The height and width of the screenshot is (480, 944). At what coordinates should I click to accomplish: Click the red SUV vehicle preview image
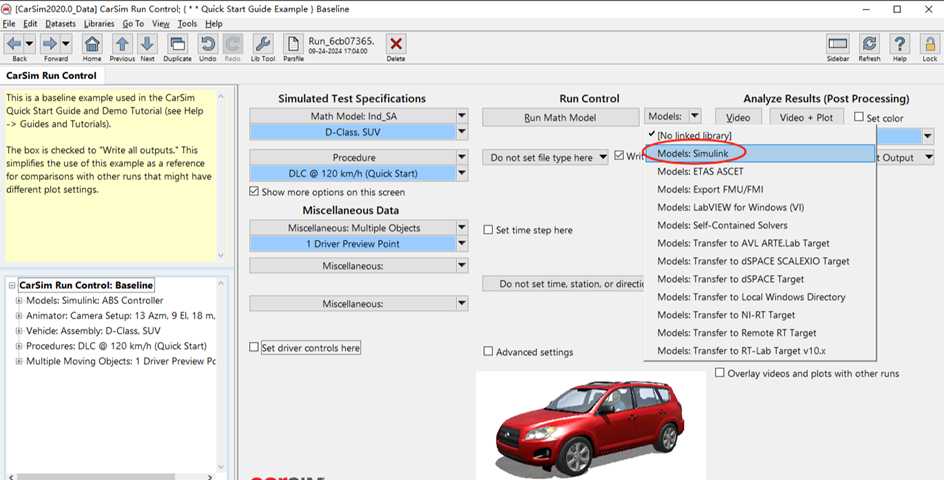click(590, 425)
